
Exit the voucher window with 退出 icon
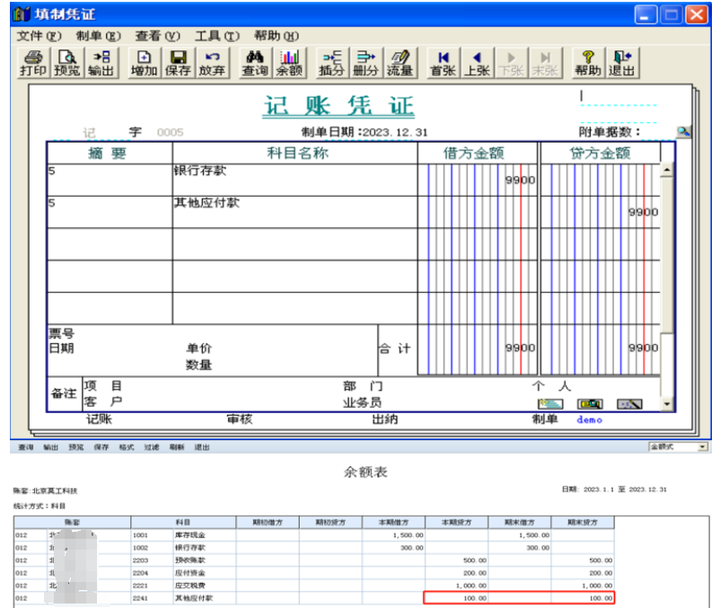[622, 63]
